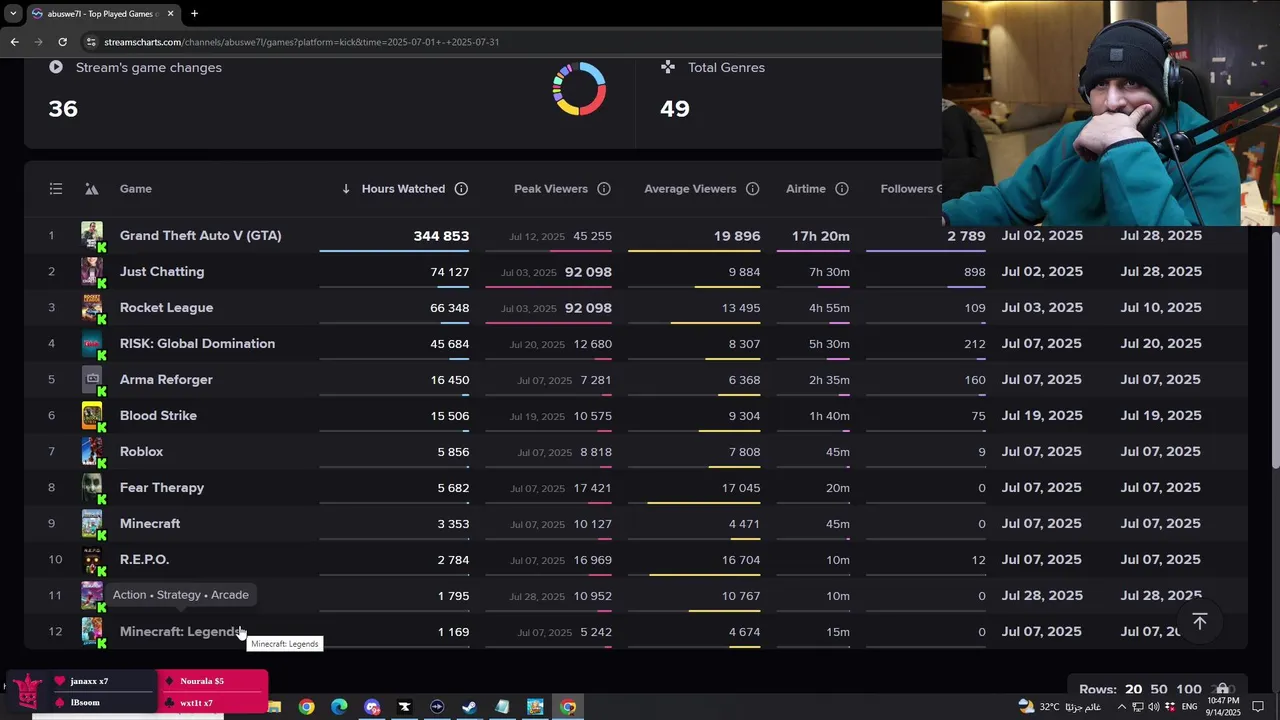The height and width of the screenshot is (720, 1280).
Task: Click the Grand Theft Auto V thumbnail
Action: pos(92,236)
